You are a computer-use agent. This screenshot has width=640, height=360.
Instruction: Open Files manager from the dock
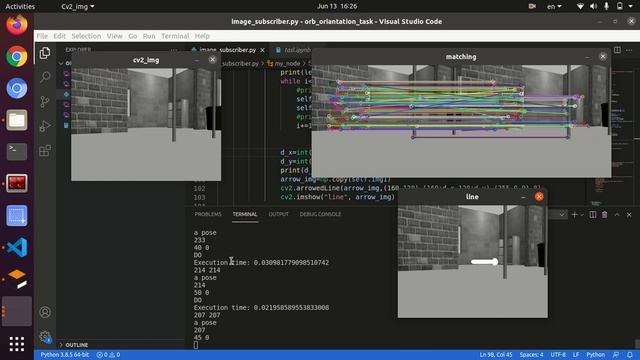pyautogui.click(x=17, y=120)
